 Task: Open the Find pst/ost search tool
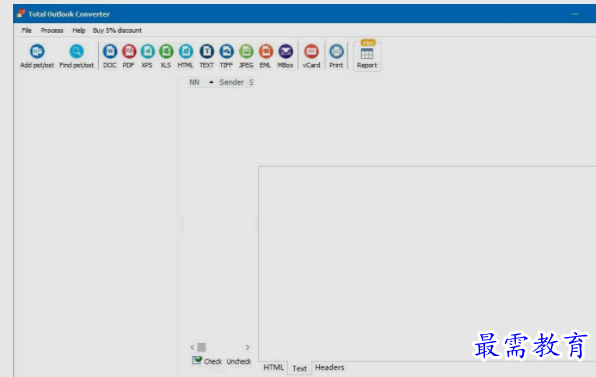[x=76, y=56]
